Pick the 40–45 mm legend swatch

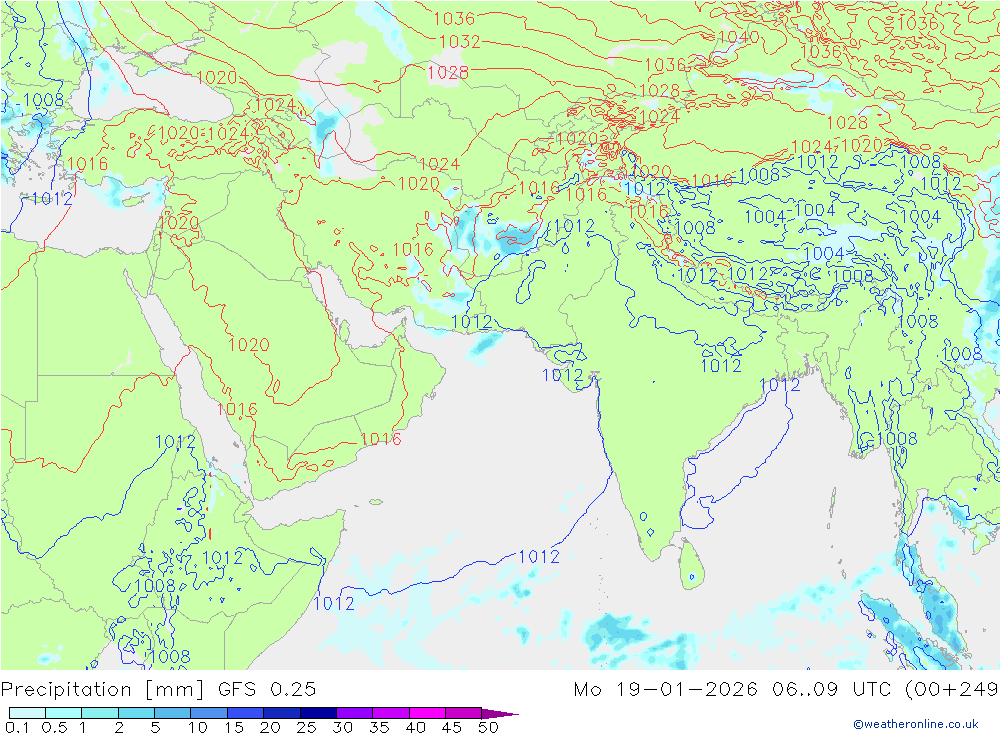click(427, 713)
